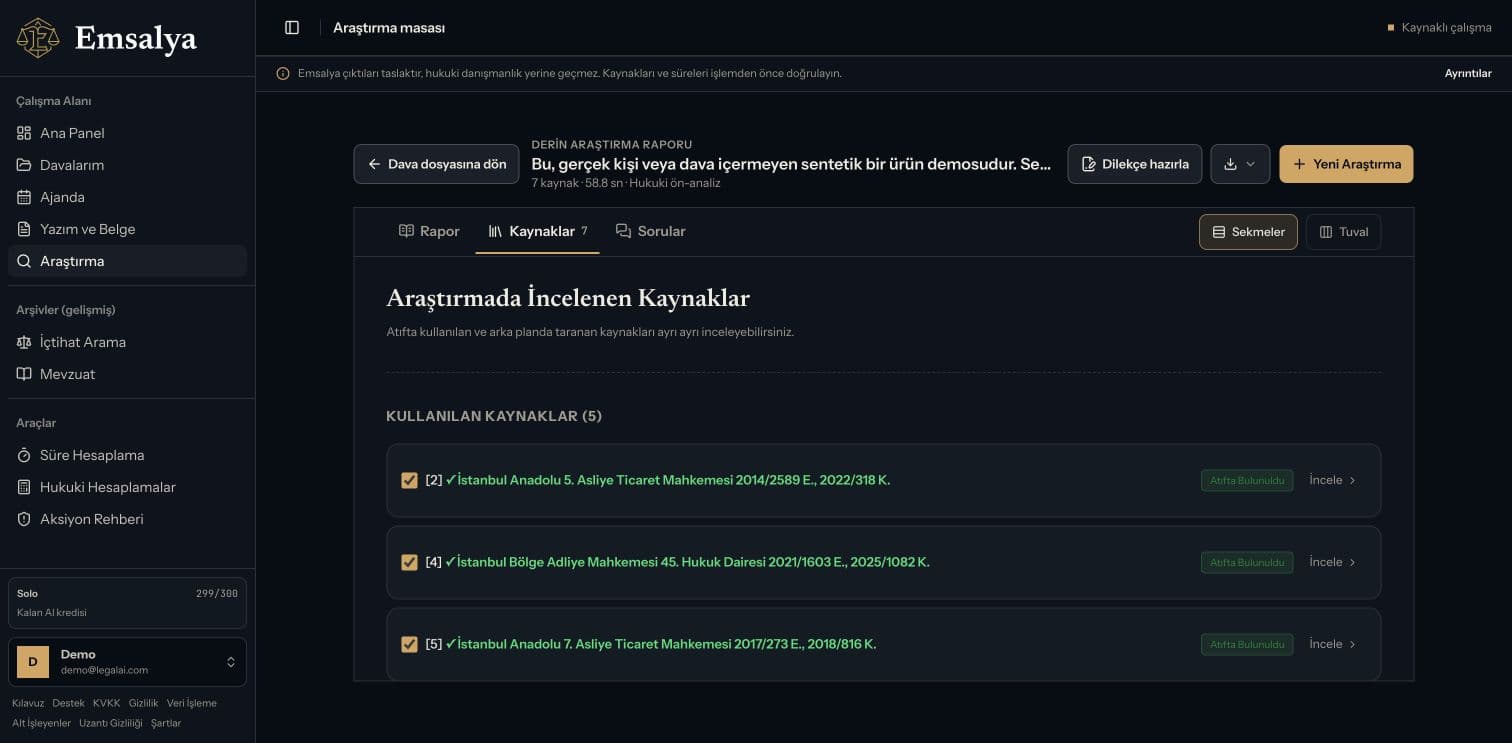
Task: Uncheck source [4] Bölge Adliye checkbox
Action: (409, 562)
